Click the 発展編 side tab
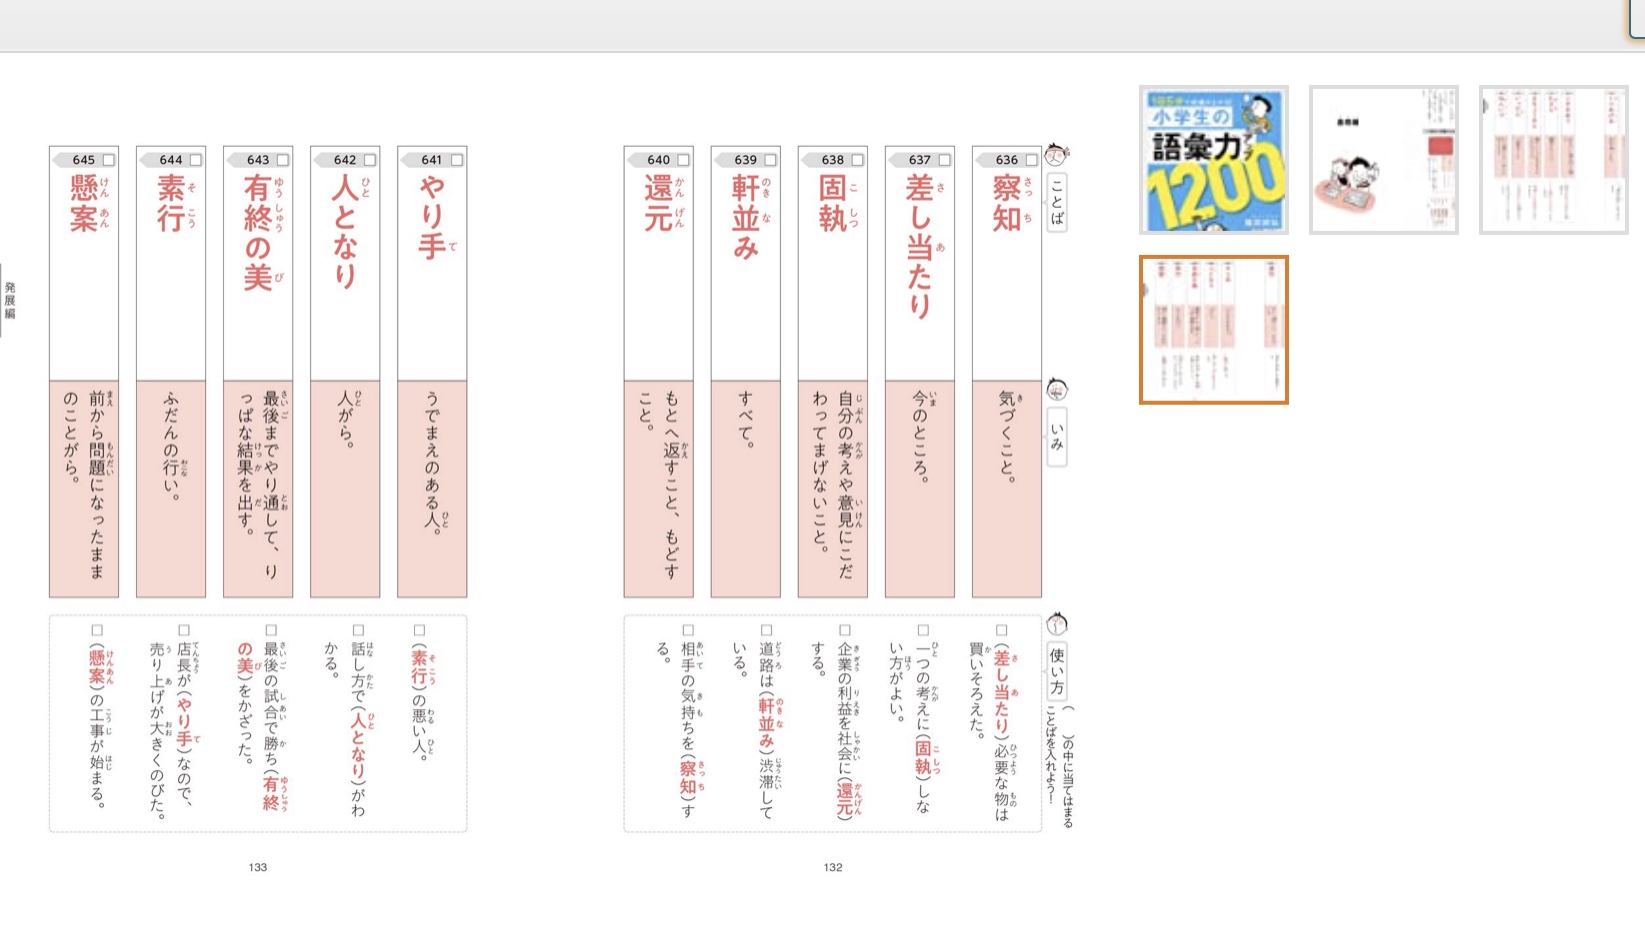The height and width of the screenshot is (929, 1645). (x=8, y=300)
